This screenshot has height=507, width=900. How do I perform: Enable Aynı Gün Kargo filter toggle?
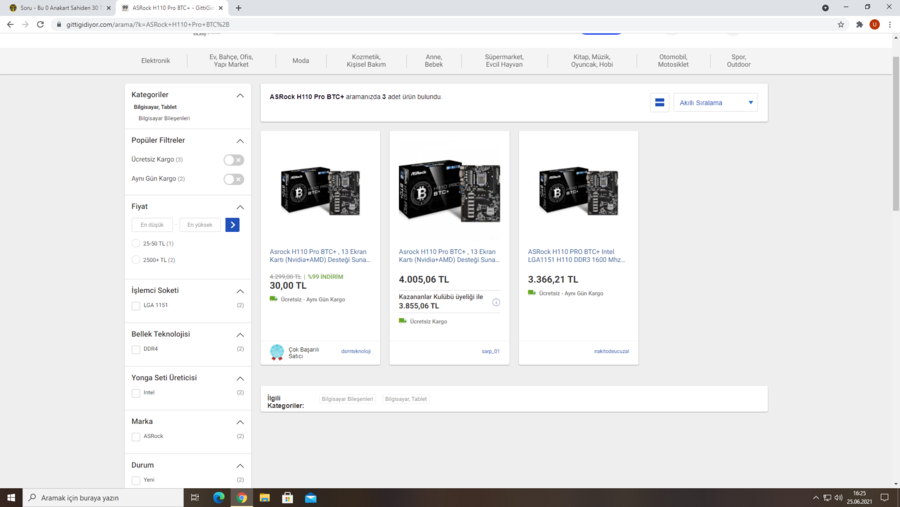point(234,179)
